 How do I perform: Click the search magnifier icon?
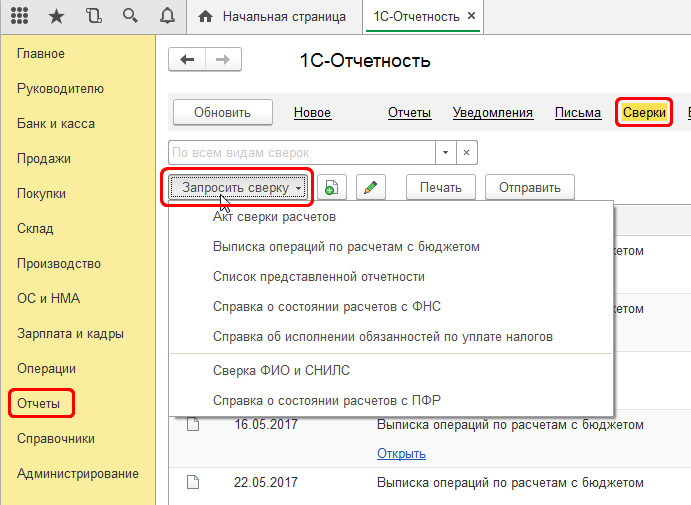(130, 16)
